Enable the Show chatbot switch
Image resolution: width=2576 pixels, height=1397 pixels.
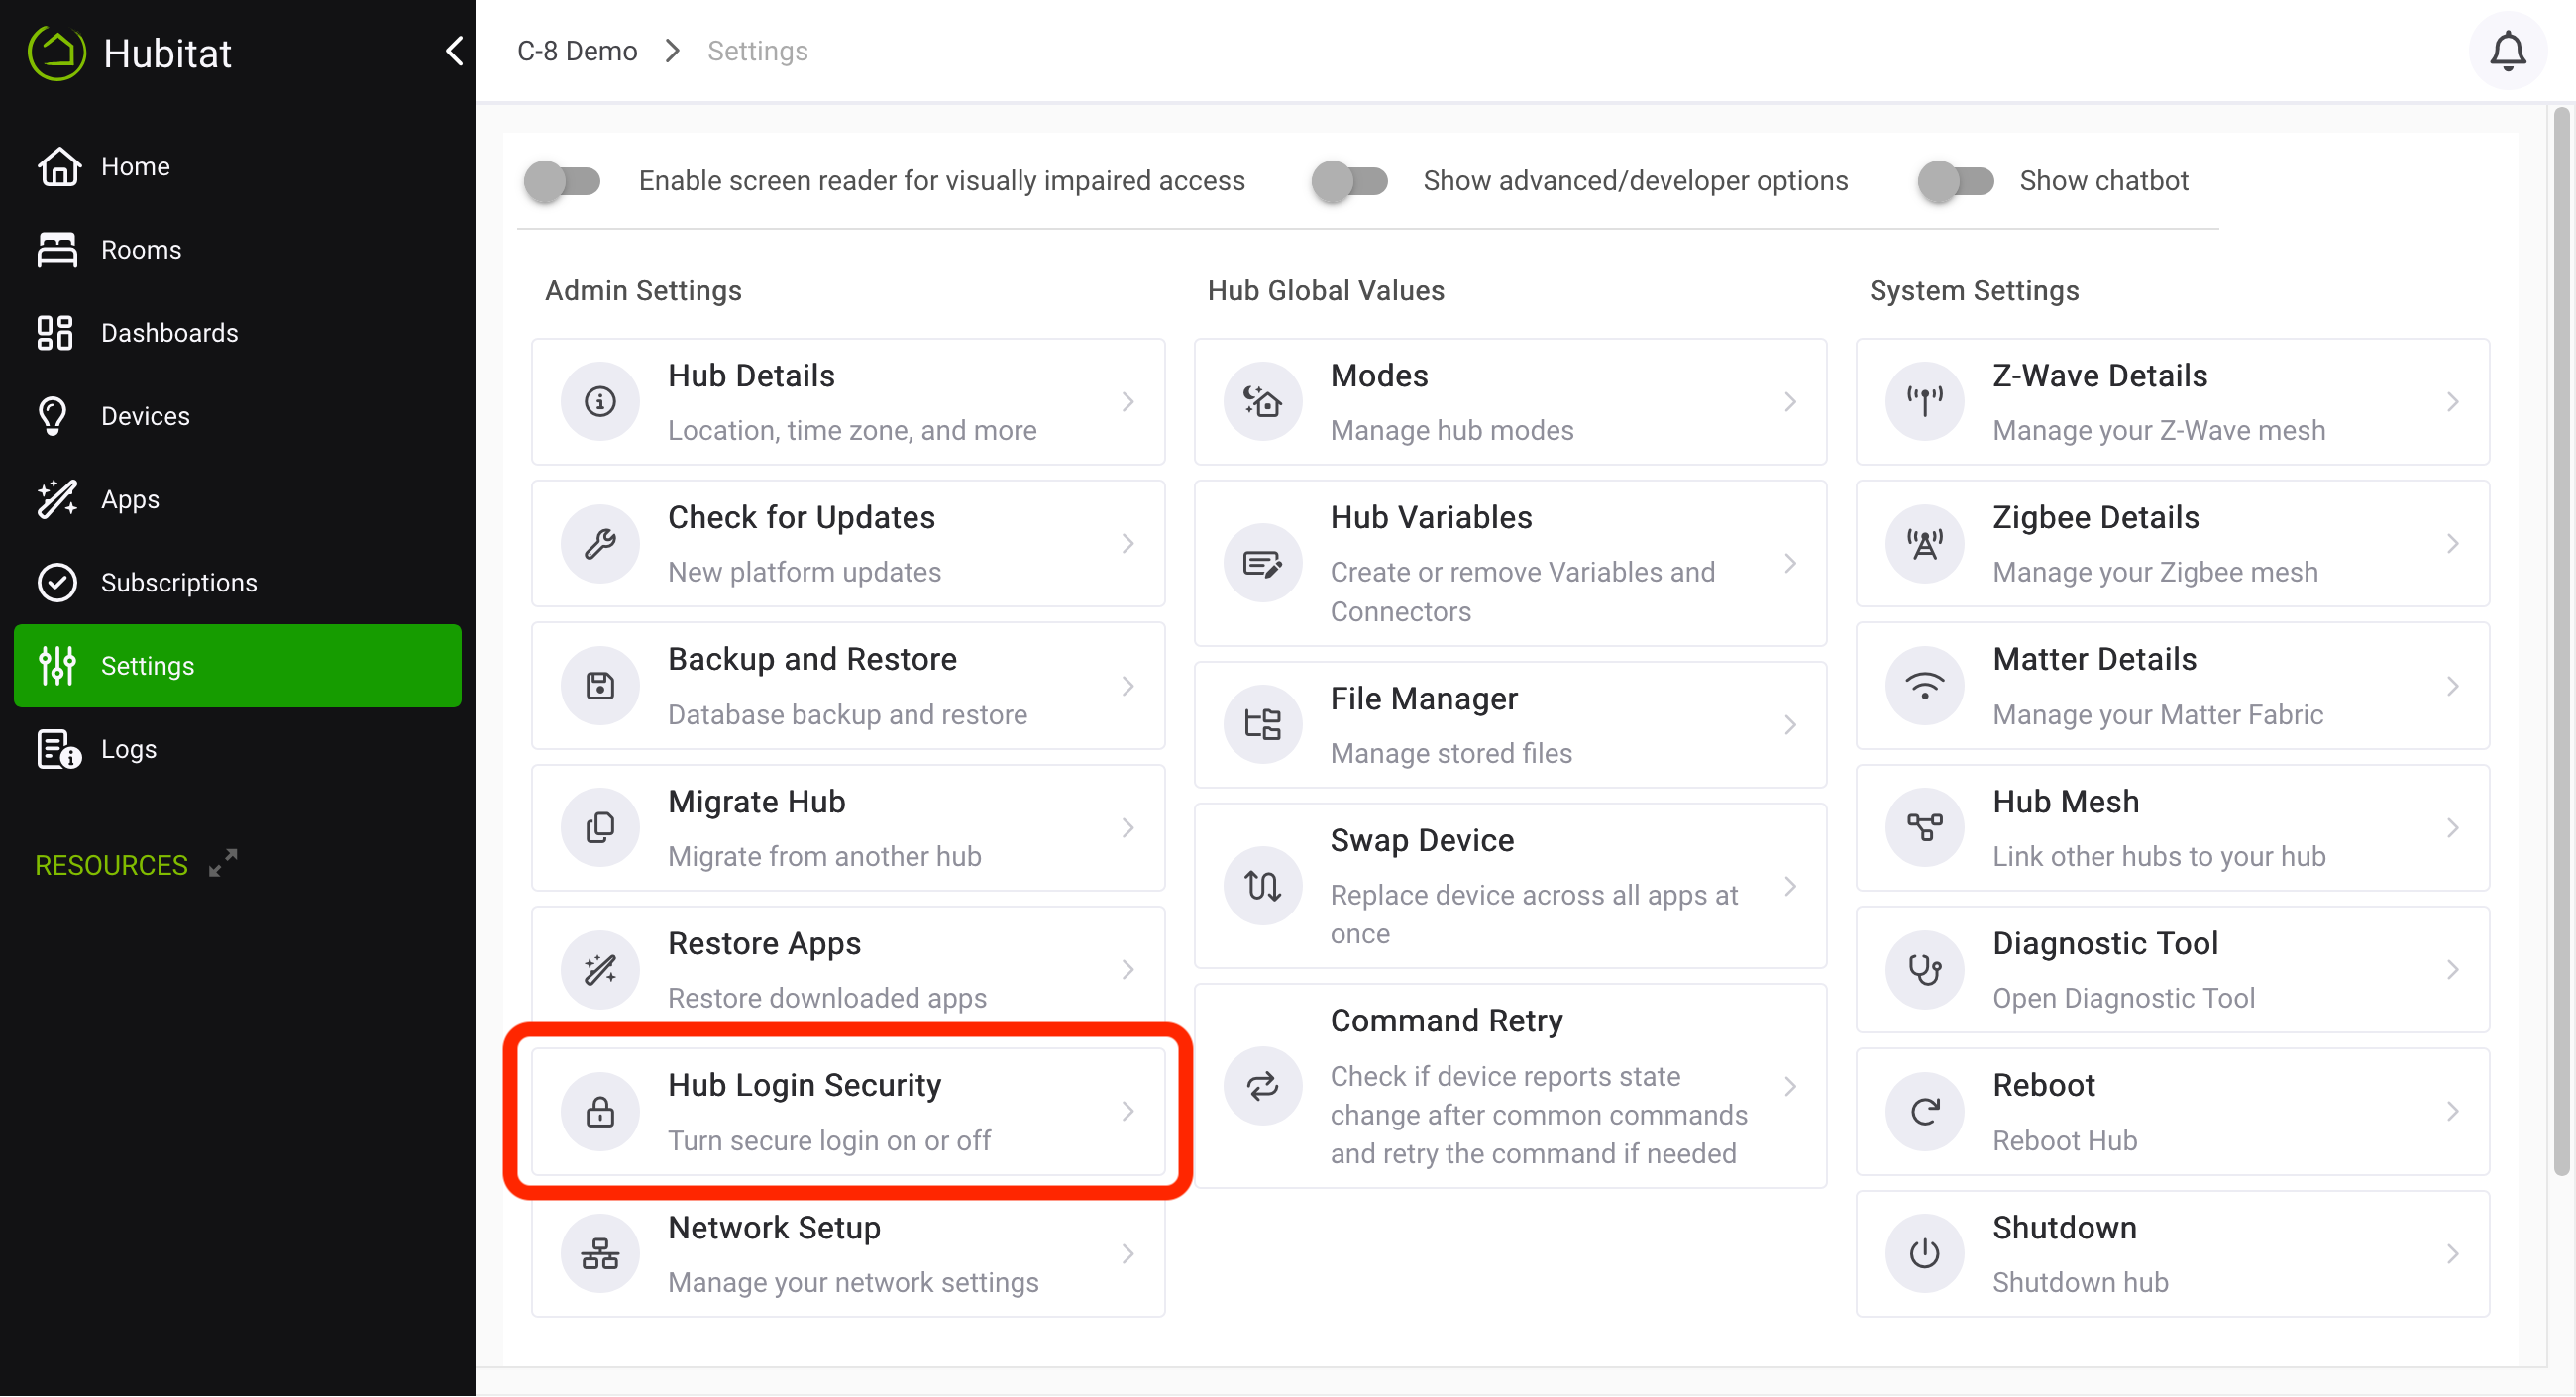pyautogui.click(x=1955, y=181)
